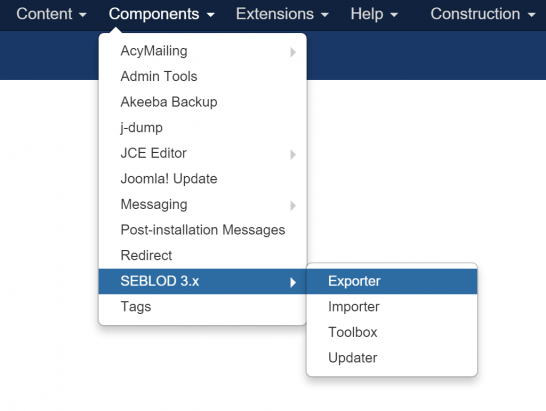The width and height of the screenshot is (546, 411).
Task: Expand the JCE Editor submenu arrow
Action: 293,154
